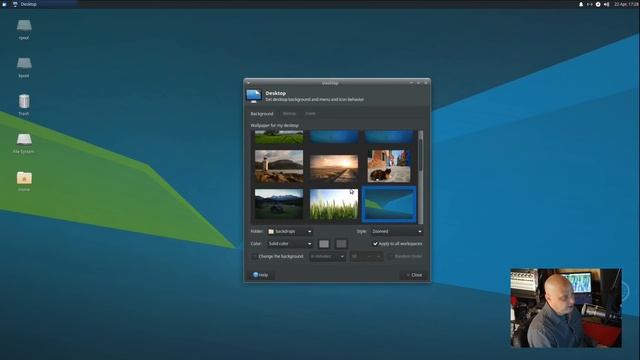Open the applications menu icon in panel
Viewport: 640px width, 360px height.
click(4, 4)
